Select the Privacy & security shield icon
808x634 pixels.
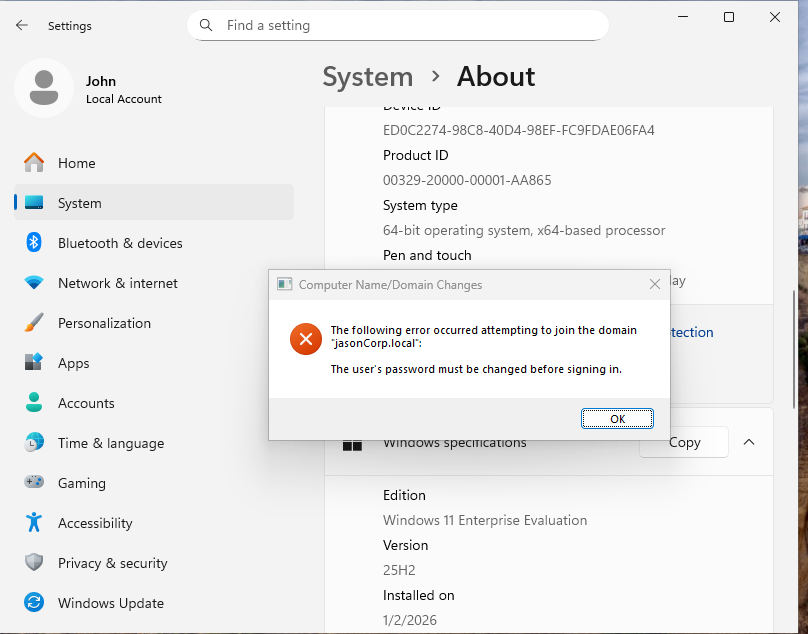(x=34, y=563)
